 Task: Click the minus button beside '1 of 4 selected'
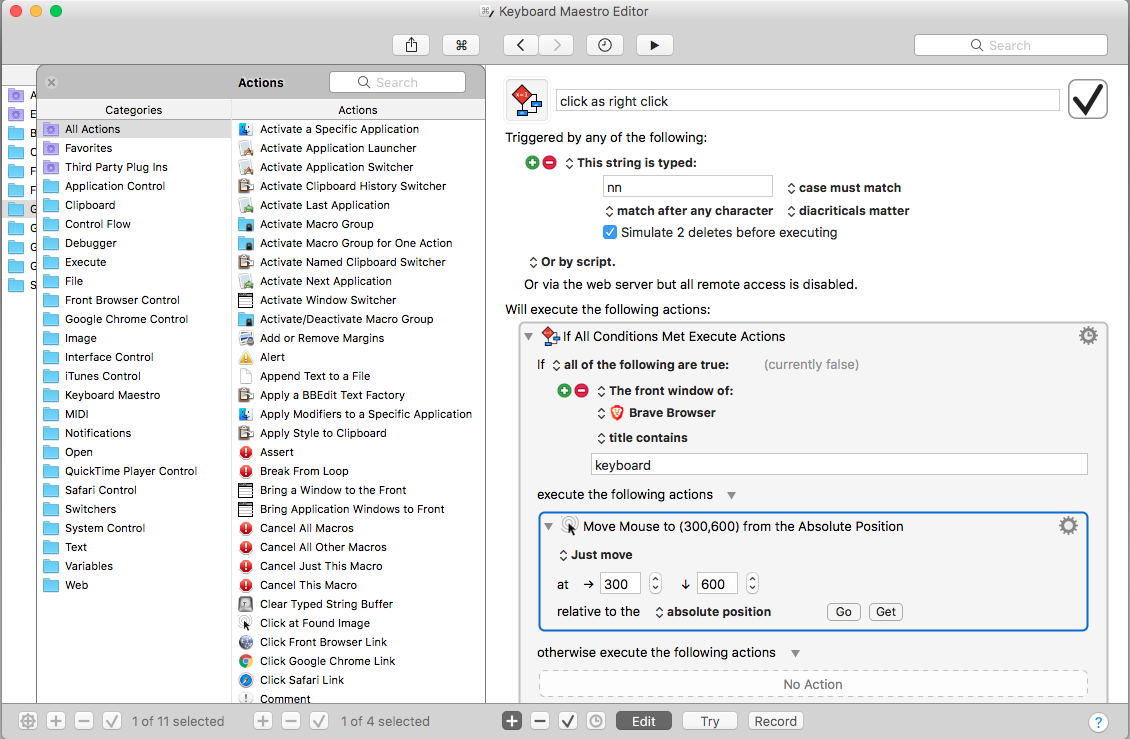(x=290, y=721)
